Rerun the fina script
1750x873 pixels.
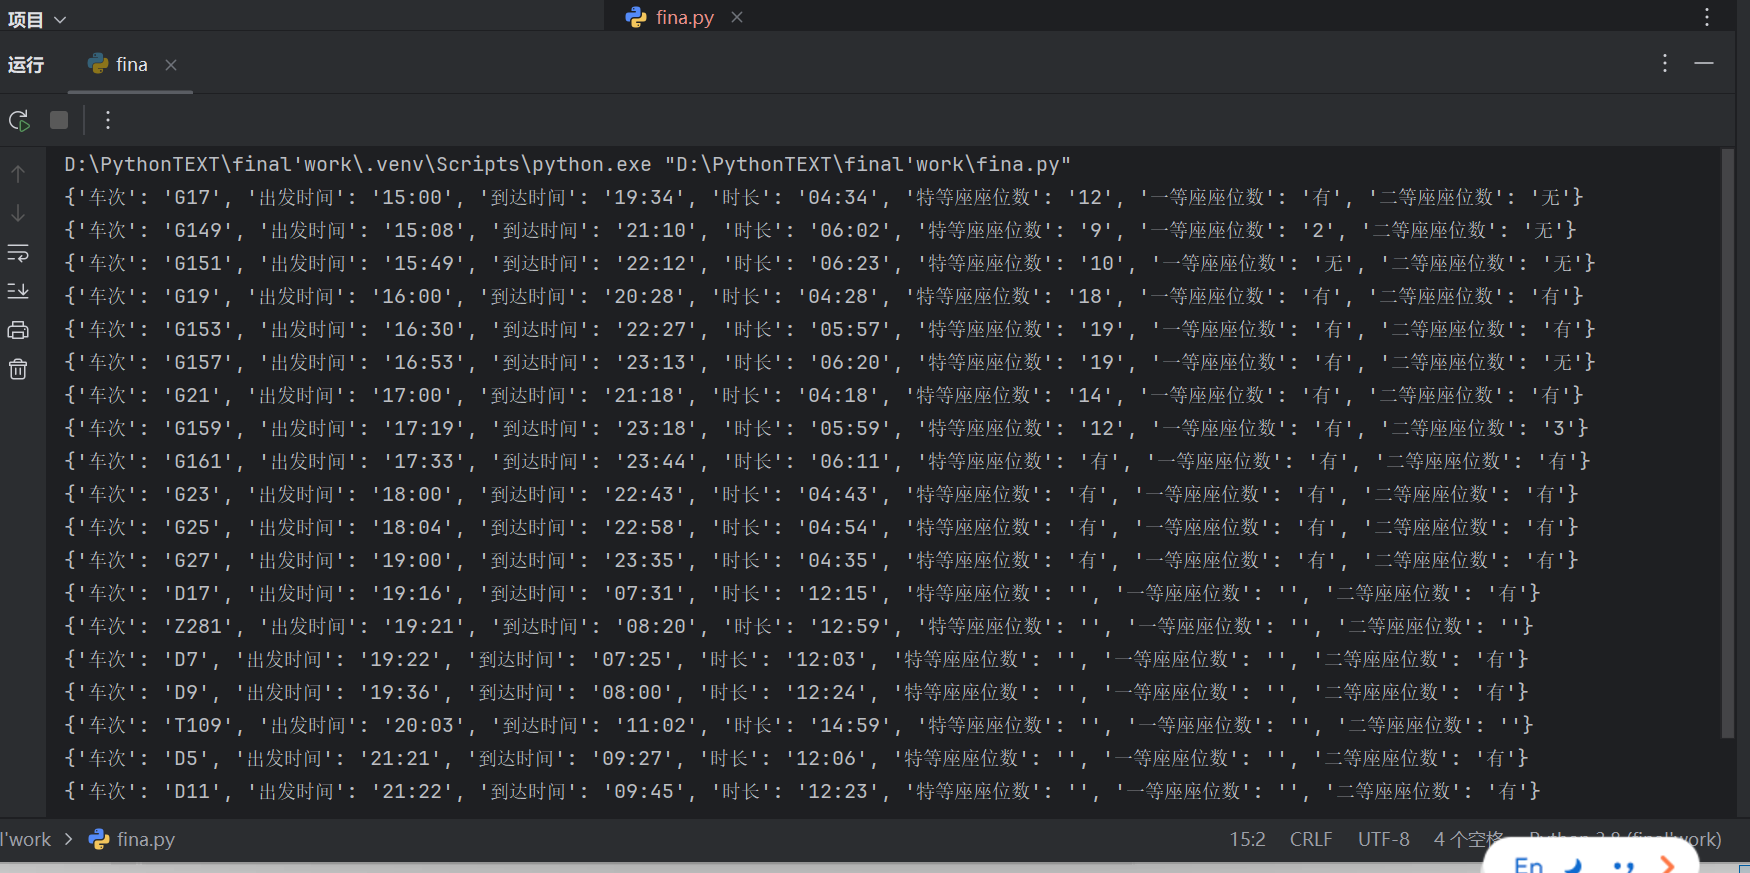click(19, 121)
